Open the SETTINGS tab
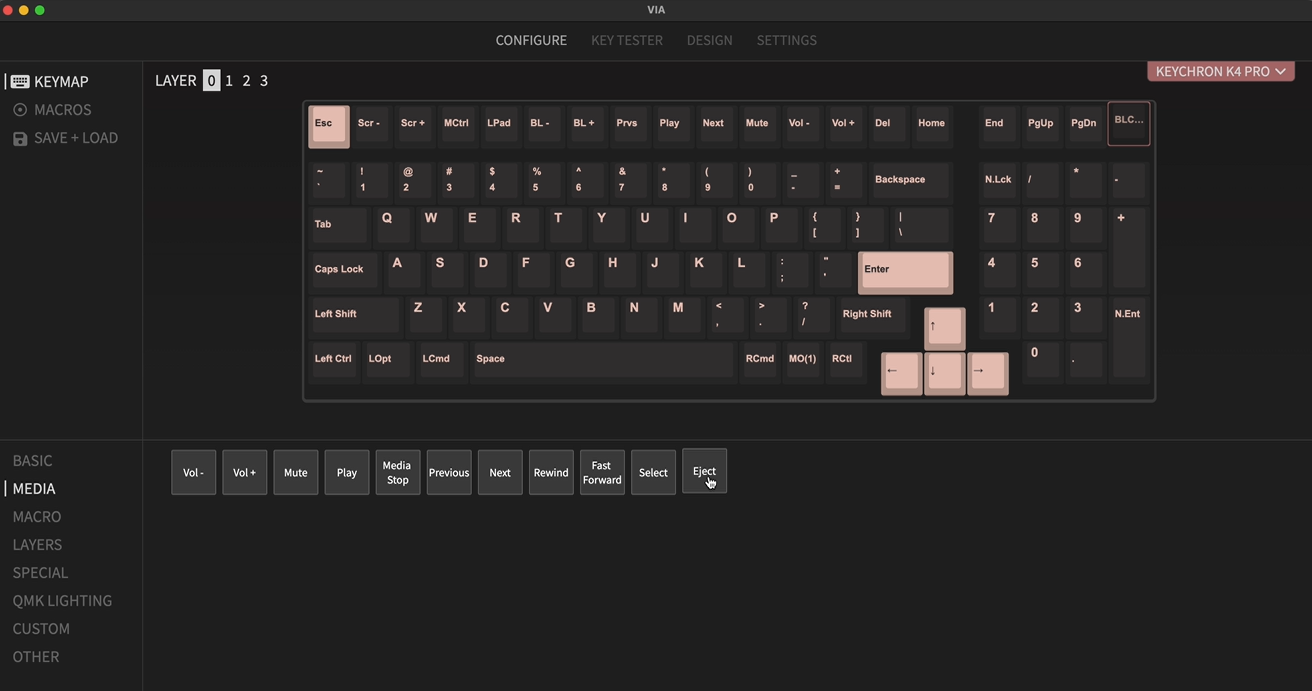This screenshot has width=1312, height=691. 786,40
